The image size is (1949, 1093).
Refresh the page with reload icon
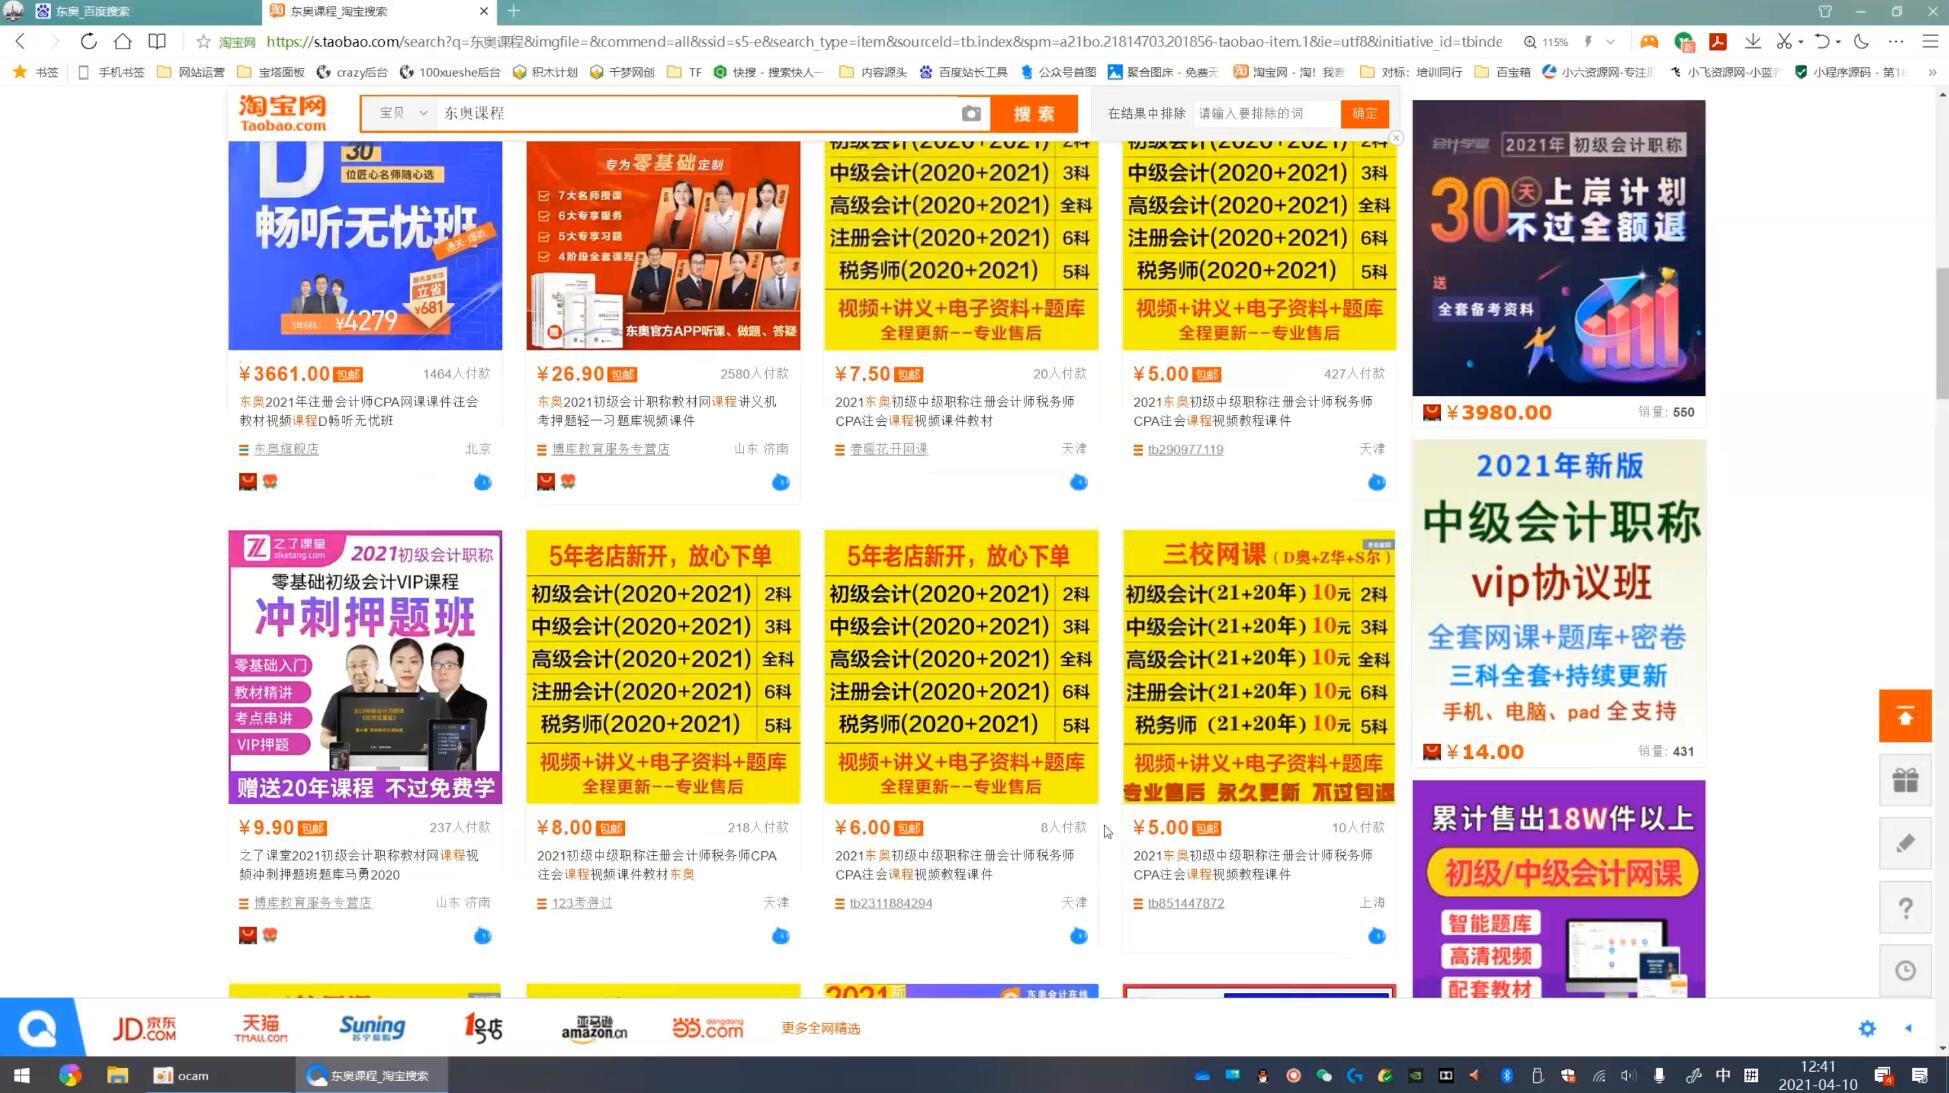(88, 41)
